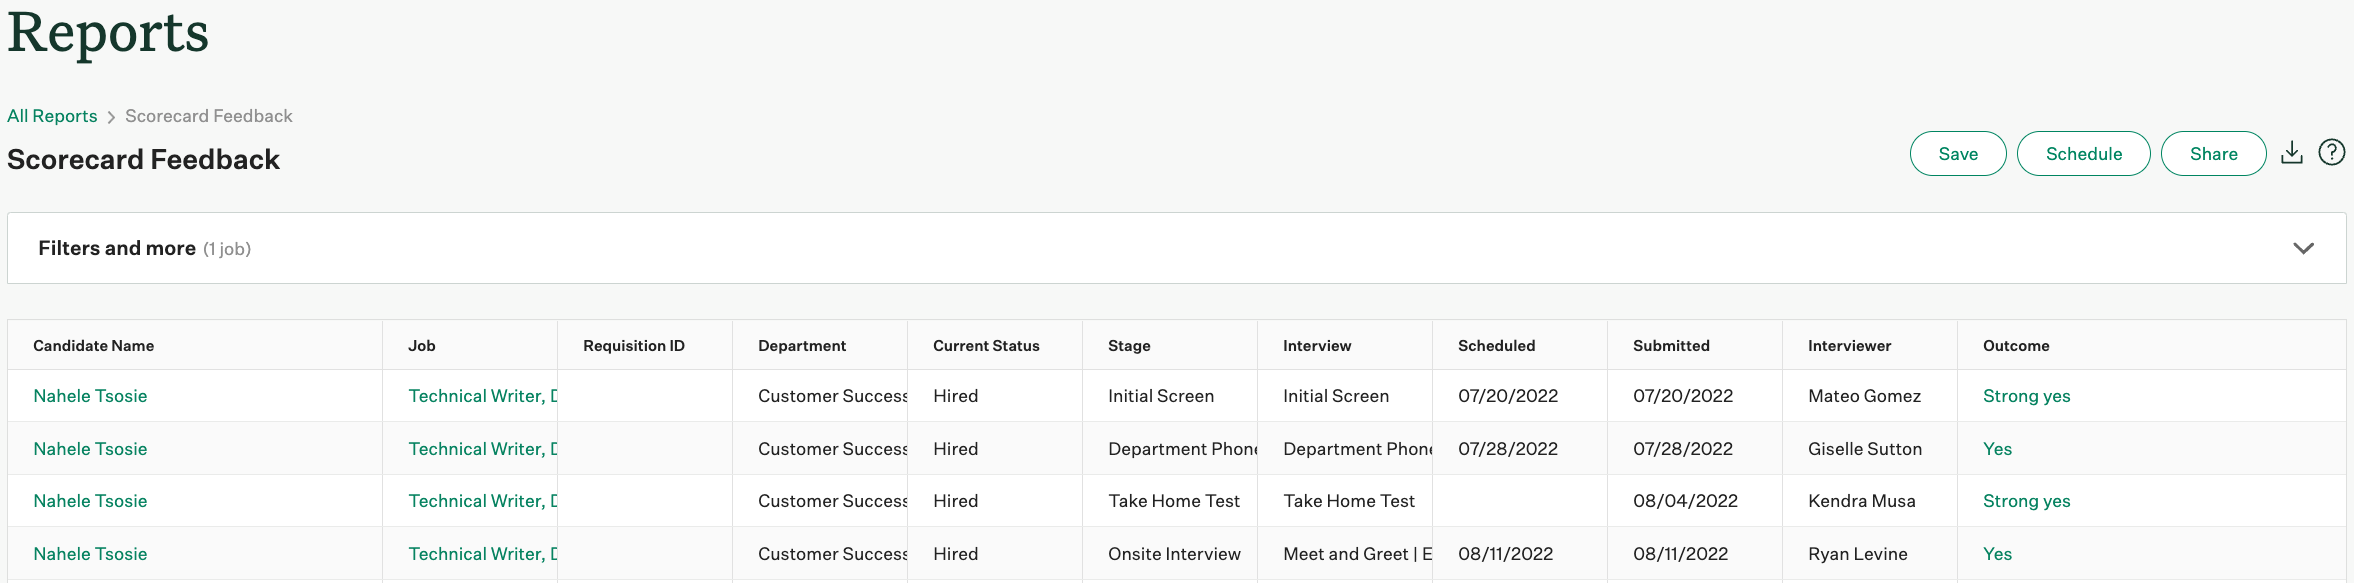Open Nahele Tsosie in the Take Home Test row
The height and width of the screenshot is (583, 2354).
tap(90, 501)
